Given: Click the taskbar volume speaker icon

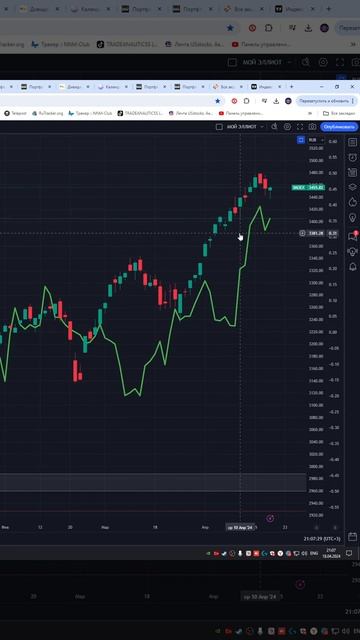Looking at the screenshot, I should [x=304, y=553].
